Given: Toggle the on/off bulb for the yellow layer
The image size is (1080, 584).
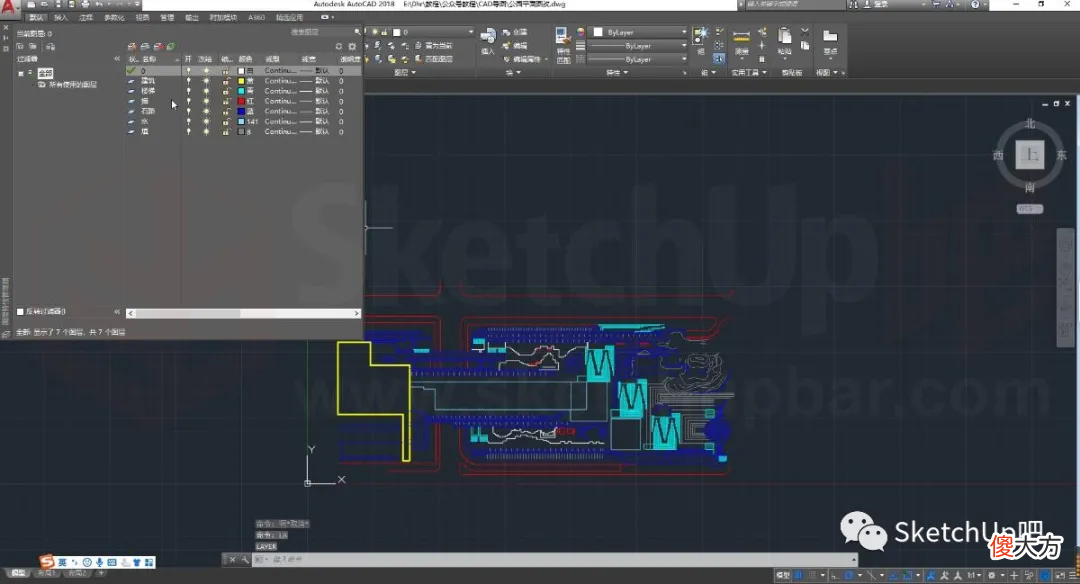Looking at the screenshot, I should (188, 81).
